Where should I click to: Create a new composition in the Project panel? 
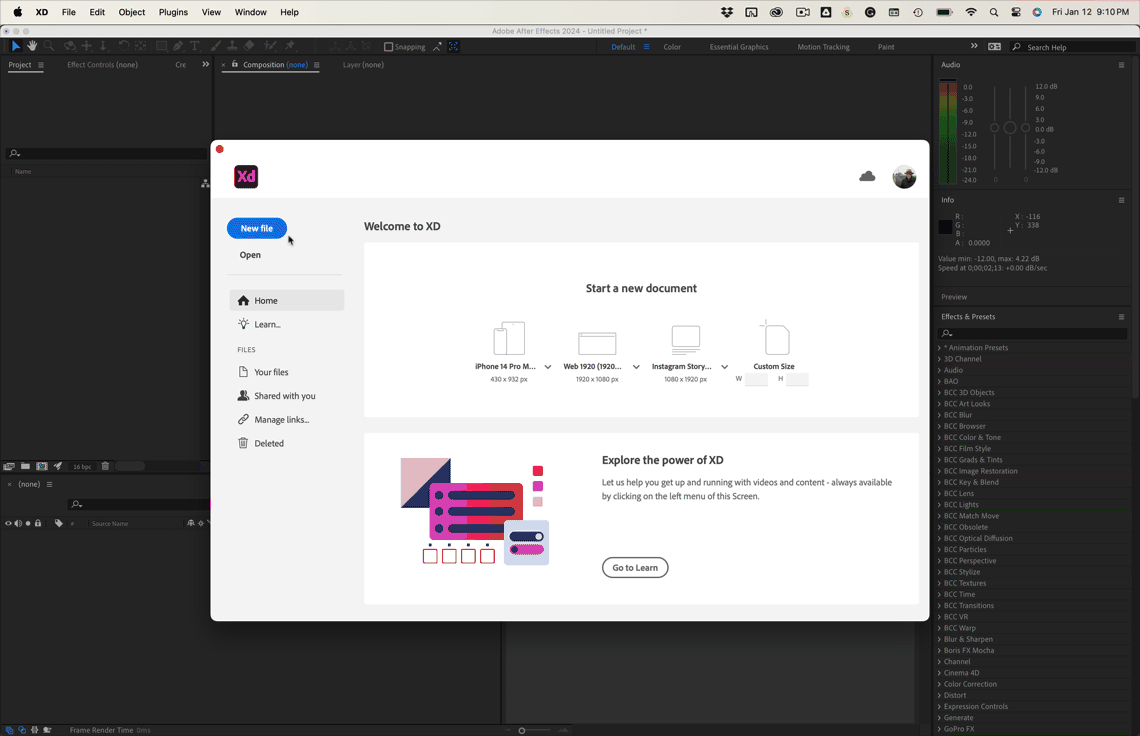coord(41,466)
